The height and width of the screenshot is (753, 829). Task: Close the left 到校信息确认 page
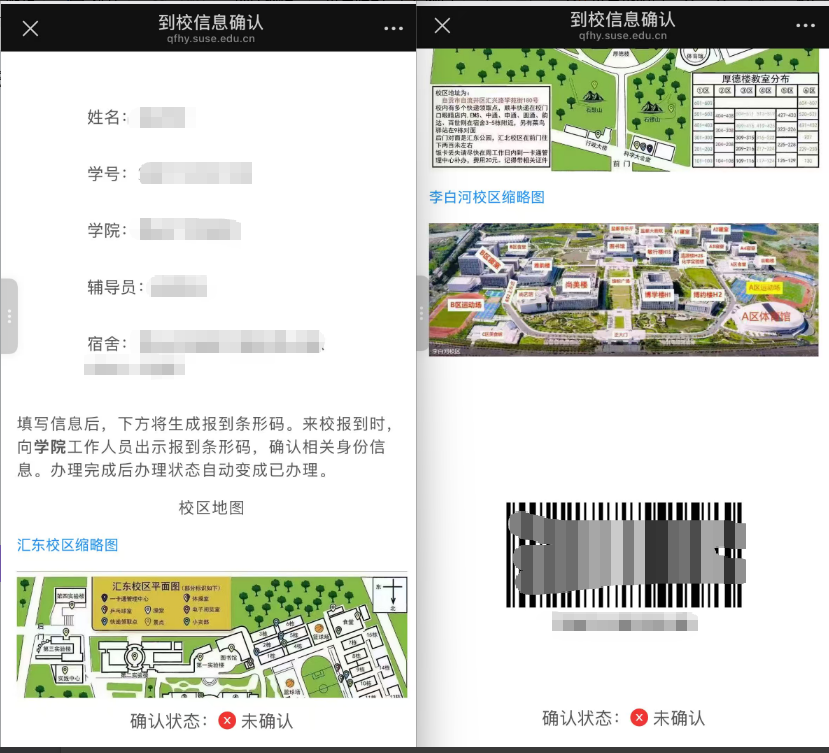(x=31, y=28)
